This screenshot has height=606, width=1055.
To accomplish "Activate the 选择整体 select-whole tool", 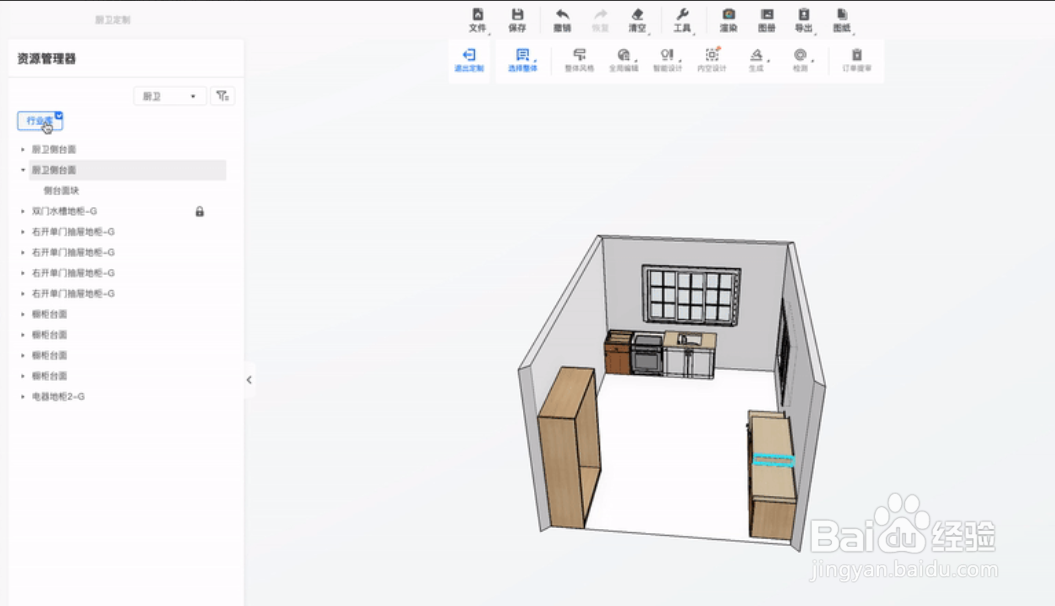I will (522, 60).
